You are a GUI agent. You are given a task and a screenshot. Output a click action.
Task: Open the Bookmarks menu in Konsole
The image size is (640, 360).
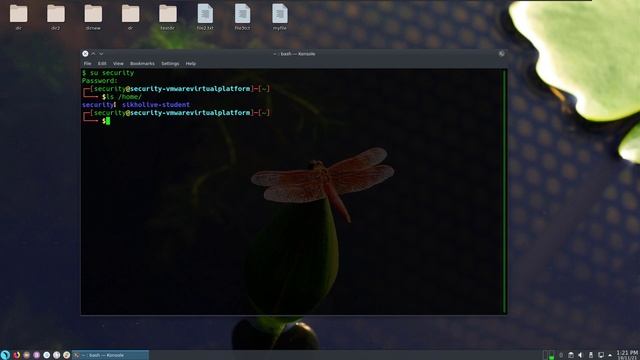(x=142, y=64)
